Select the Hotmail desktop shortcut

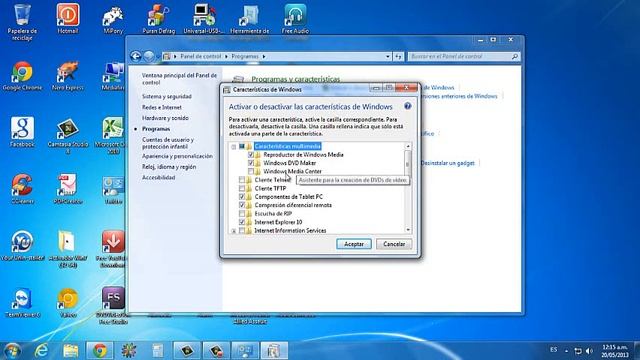(x=68, y=19)
